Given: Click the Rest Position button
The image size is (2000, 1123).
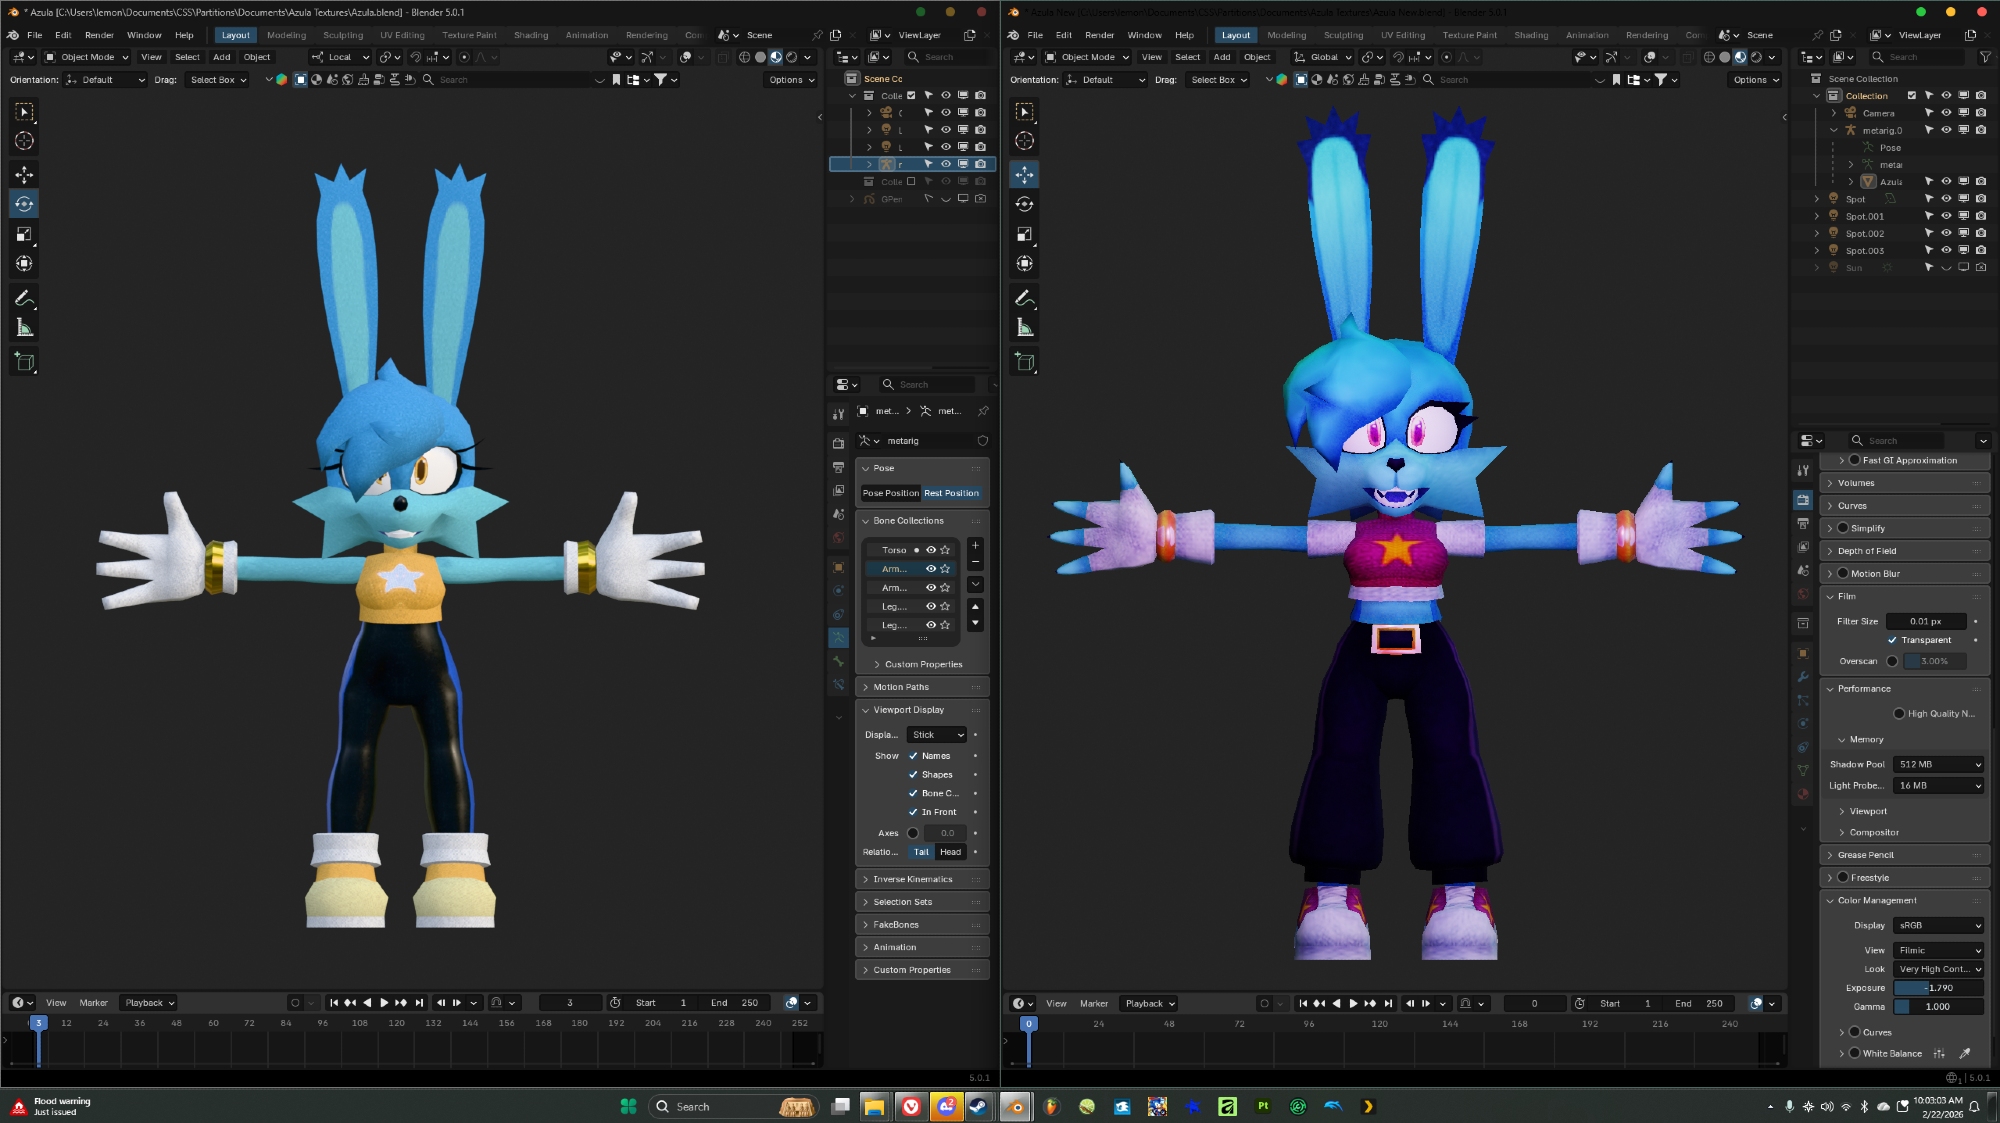Looking at the screenshot, I should point(951,493).
